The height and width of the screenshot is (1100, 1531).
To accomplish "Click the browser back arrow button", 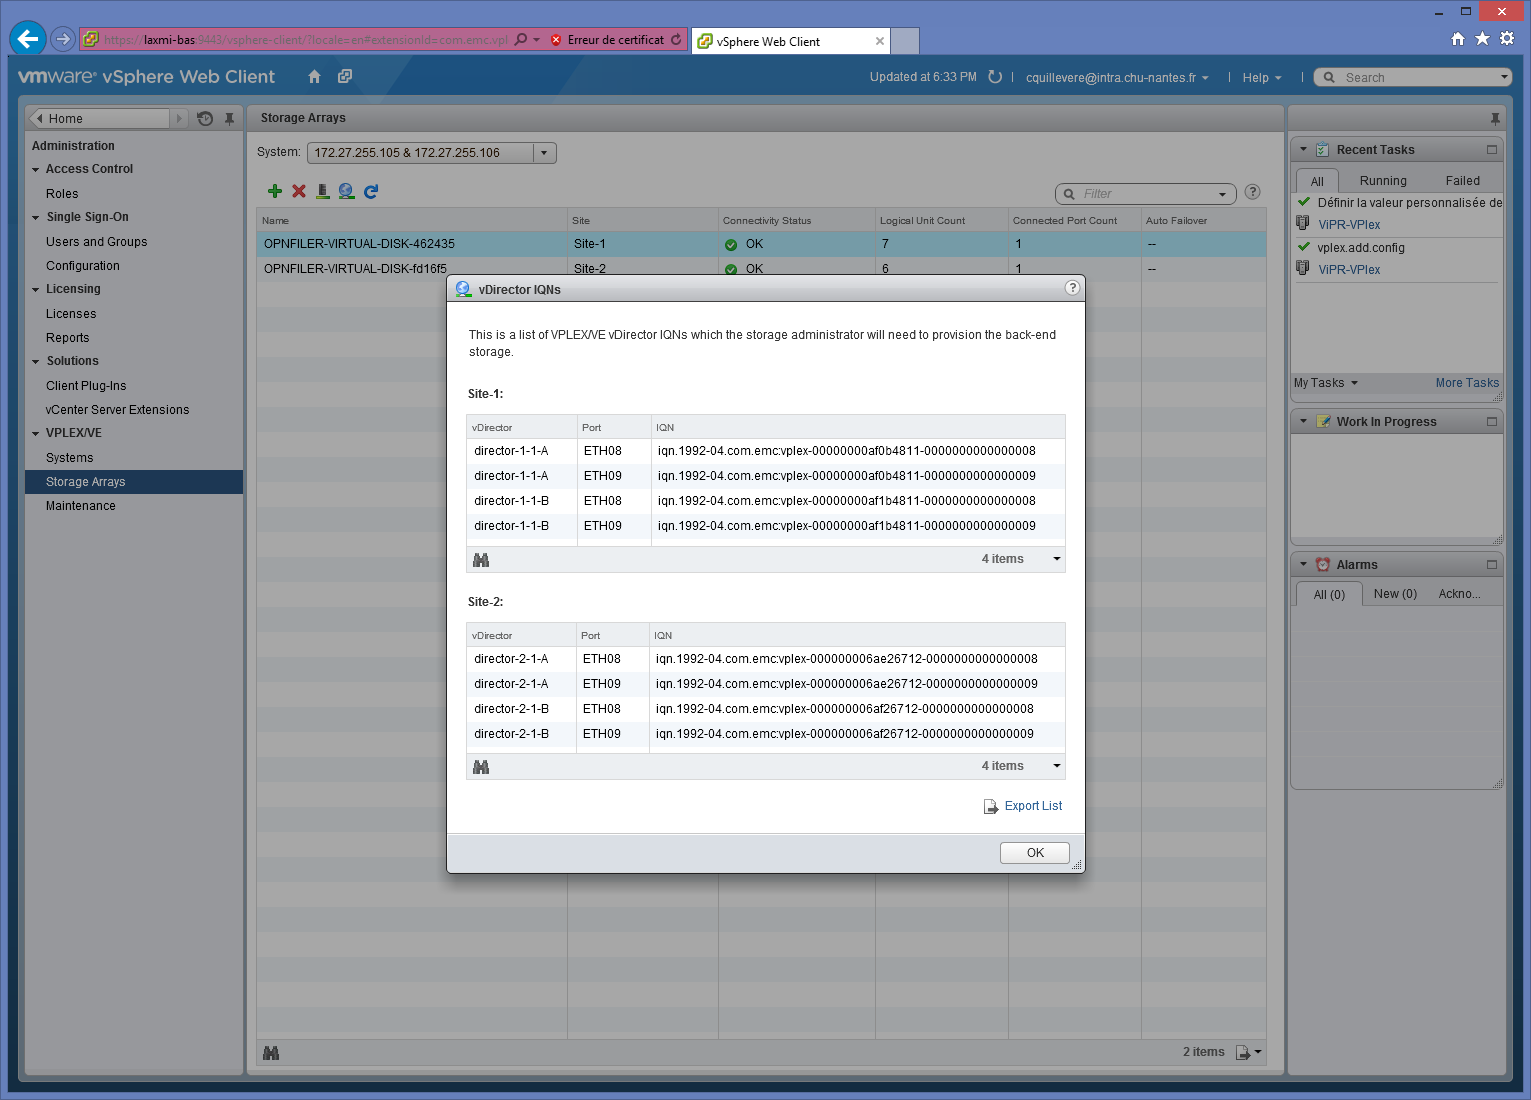I will pyautogui.click(x=28, y=39).
